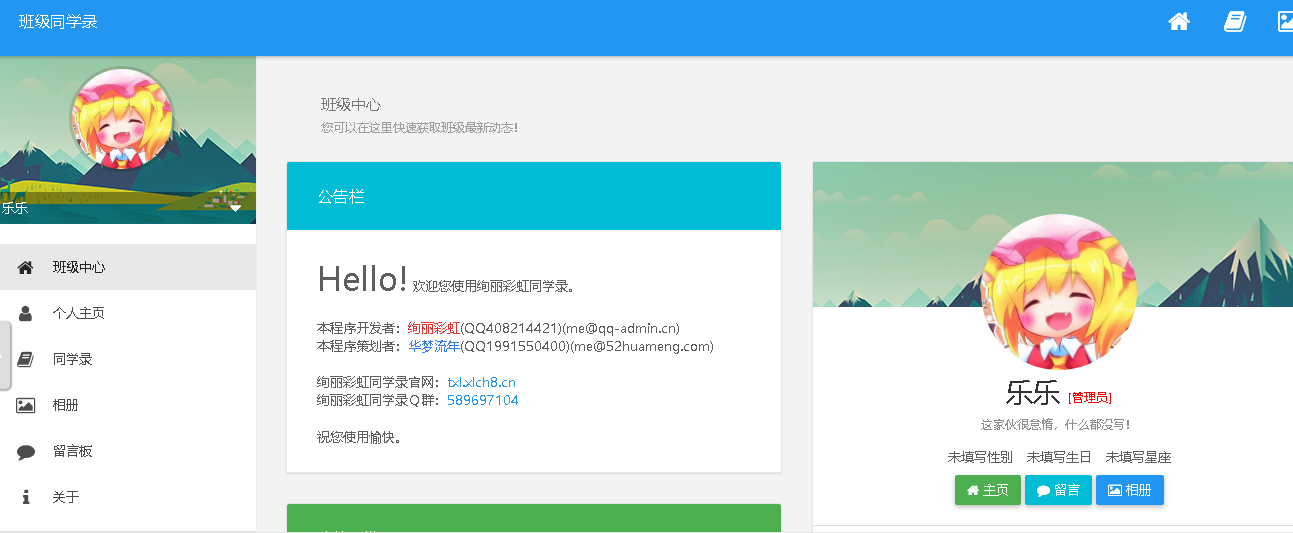The width and height of the screenshot is (1293, 533).
Task: Click the person icon beside 个人主页
Action: pos(26,313)
